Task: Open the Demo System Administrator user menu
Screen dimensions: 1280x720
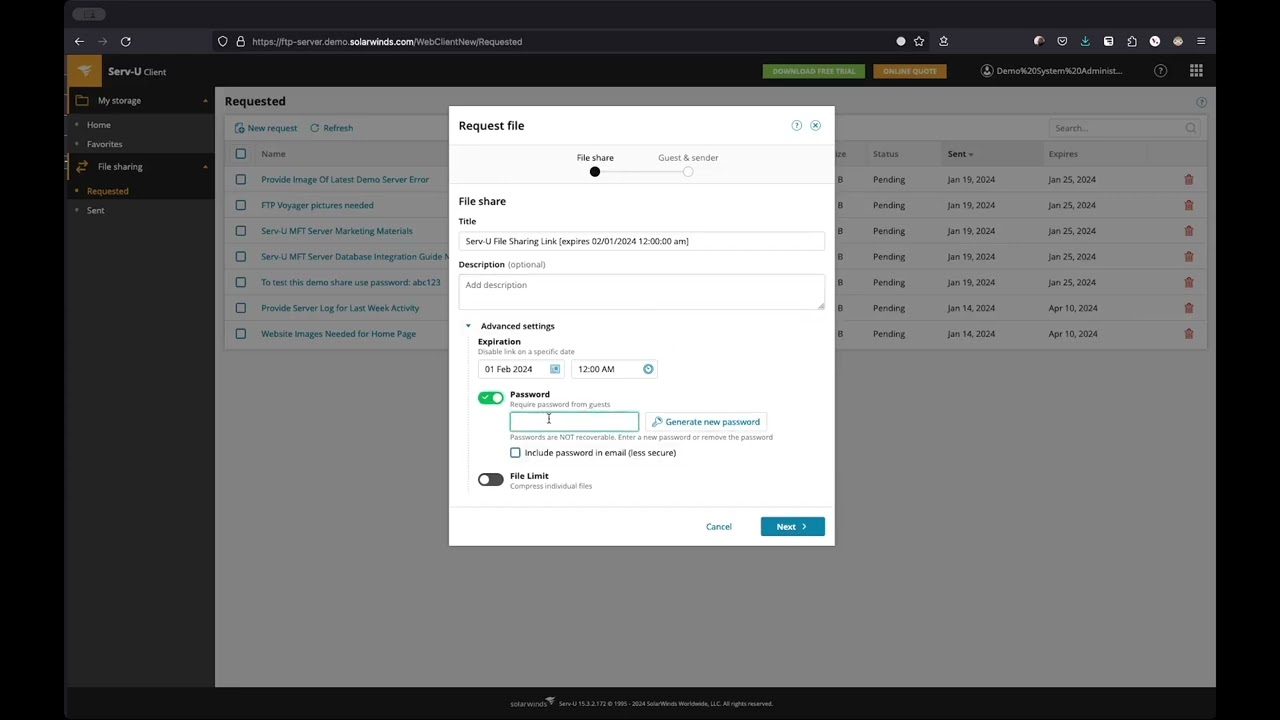Action: 1051,71
